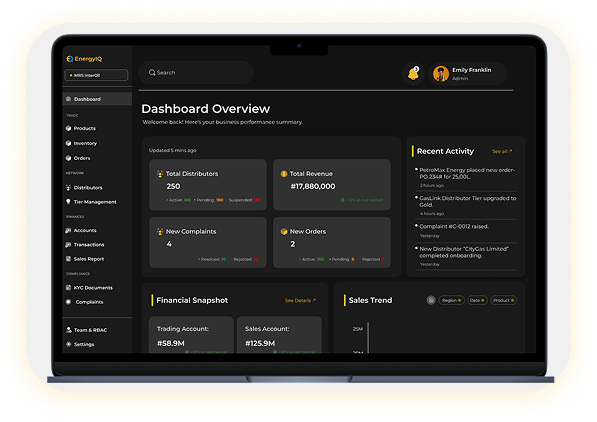Click the Dashboard home icon in sidebar
597x422 pixels.
tap(69, 99)
